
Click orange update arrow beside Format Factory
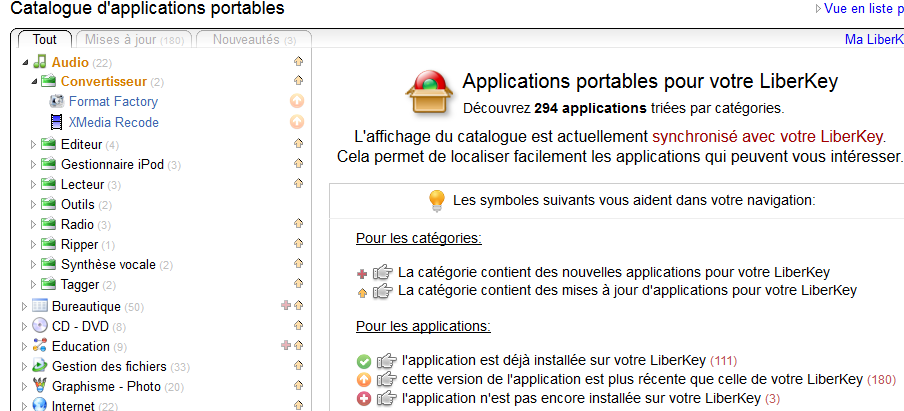(x=296, y=102)
